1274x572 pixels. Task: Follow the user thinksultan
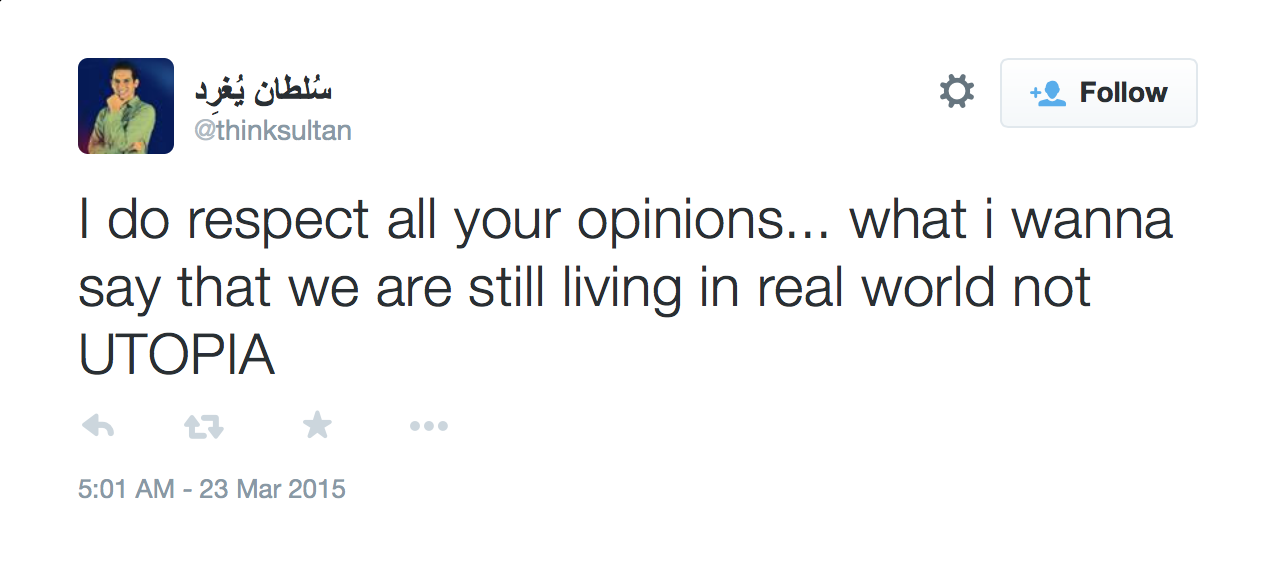pyautogui.click(x=1098, y=93)
